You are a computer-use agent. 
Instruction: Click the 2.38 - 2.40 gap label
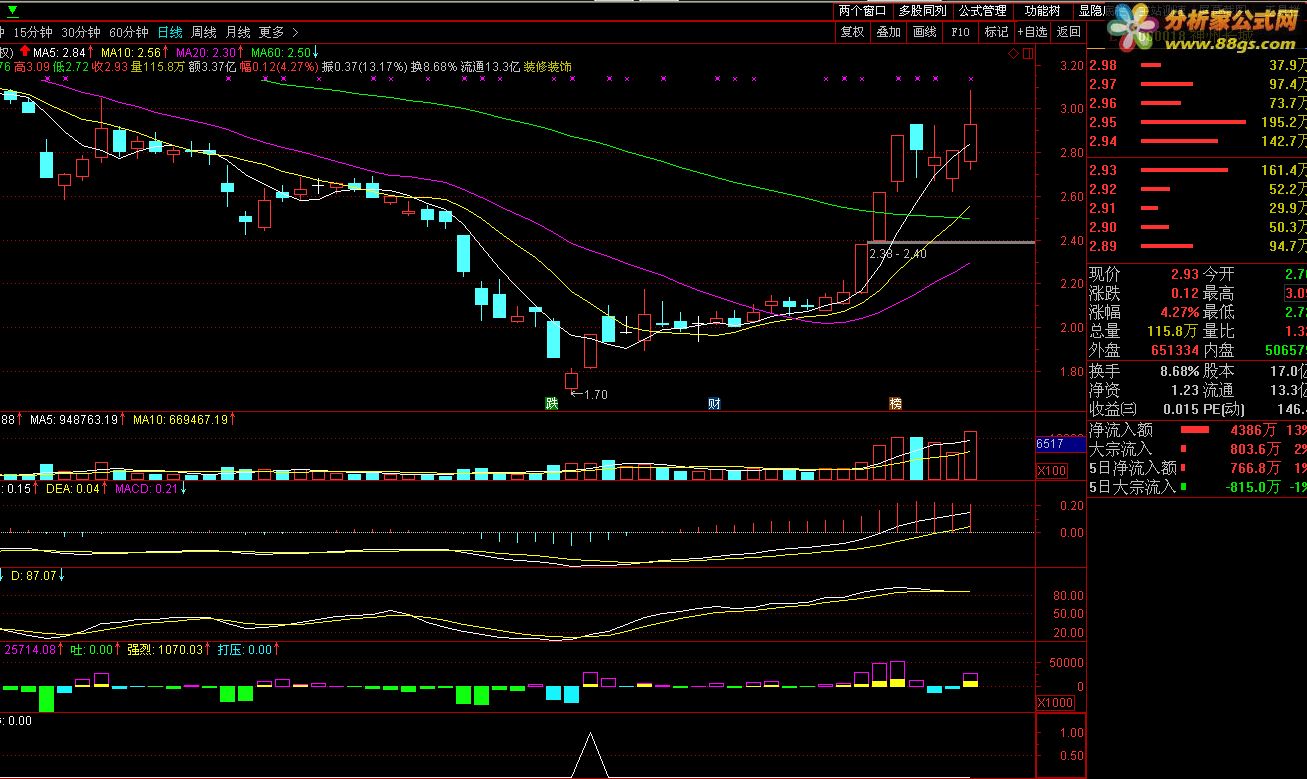(x=898, y=254)
